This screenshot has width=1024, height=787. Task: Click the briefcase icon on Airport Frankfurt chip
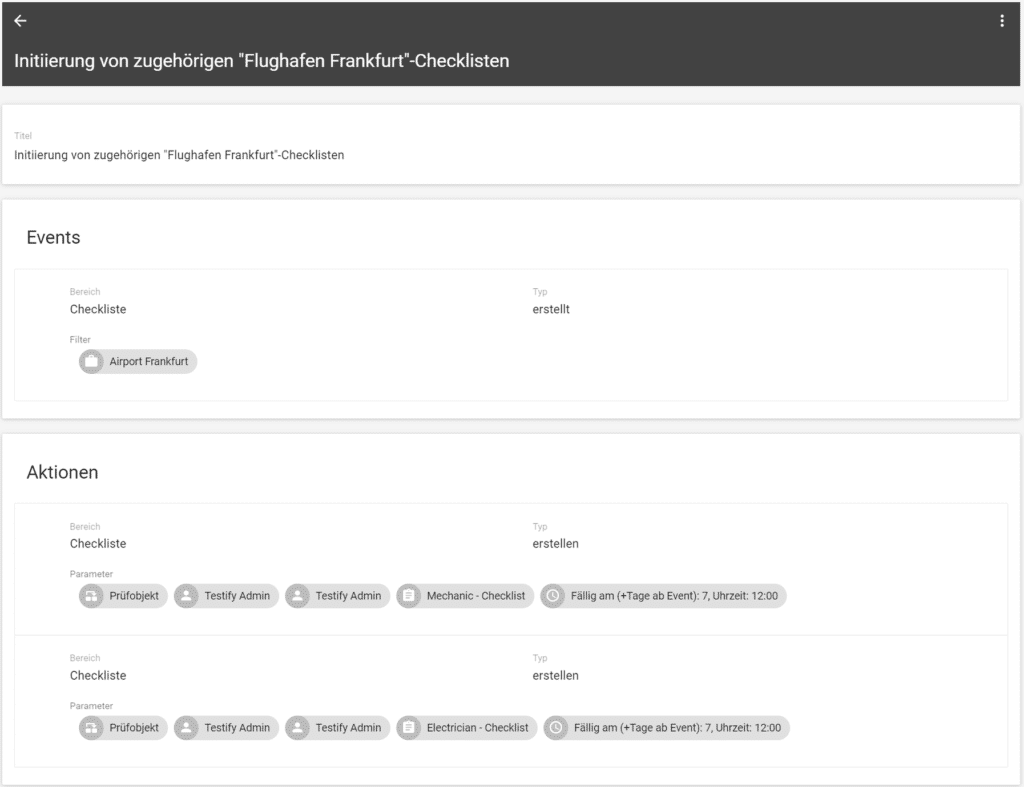click(91, 361)
